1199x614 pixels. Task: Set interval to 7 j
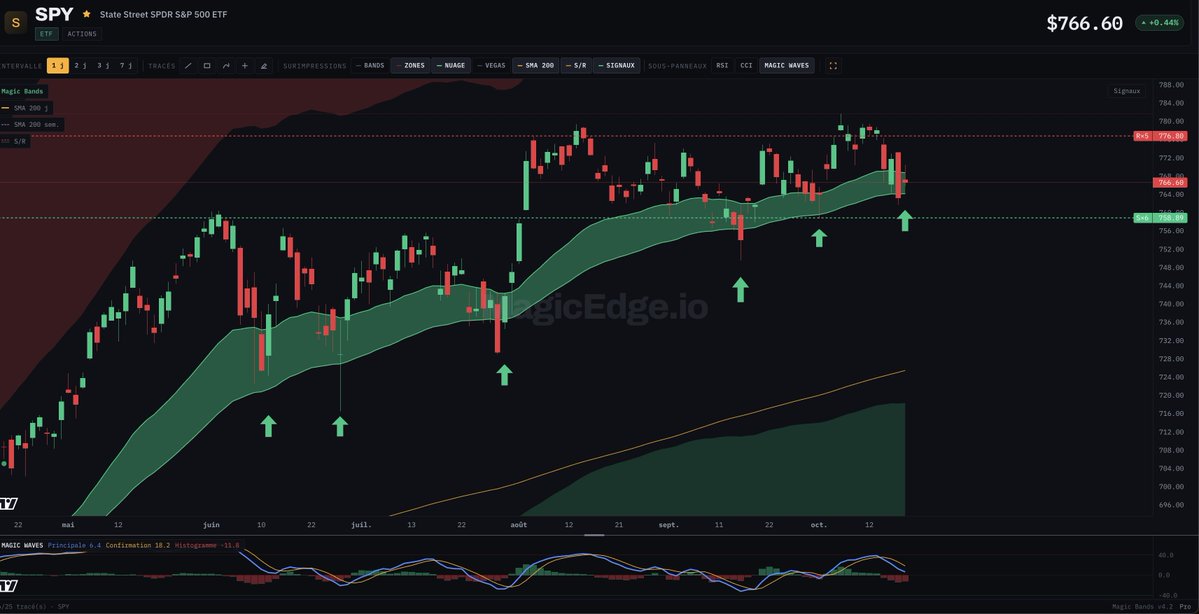pyautogui.click(x=125, y=66)
